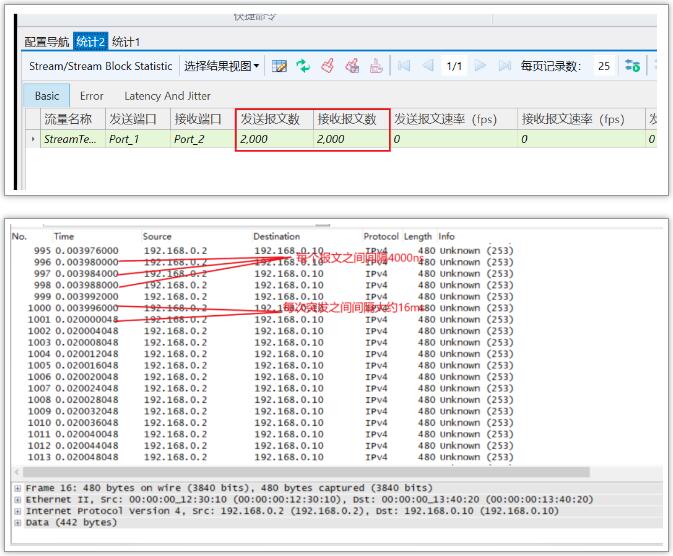Click the clear all results icon
This screenshot has height=556, width=673.
click(x=351, y=66)
